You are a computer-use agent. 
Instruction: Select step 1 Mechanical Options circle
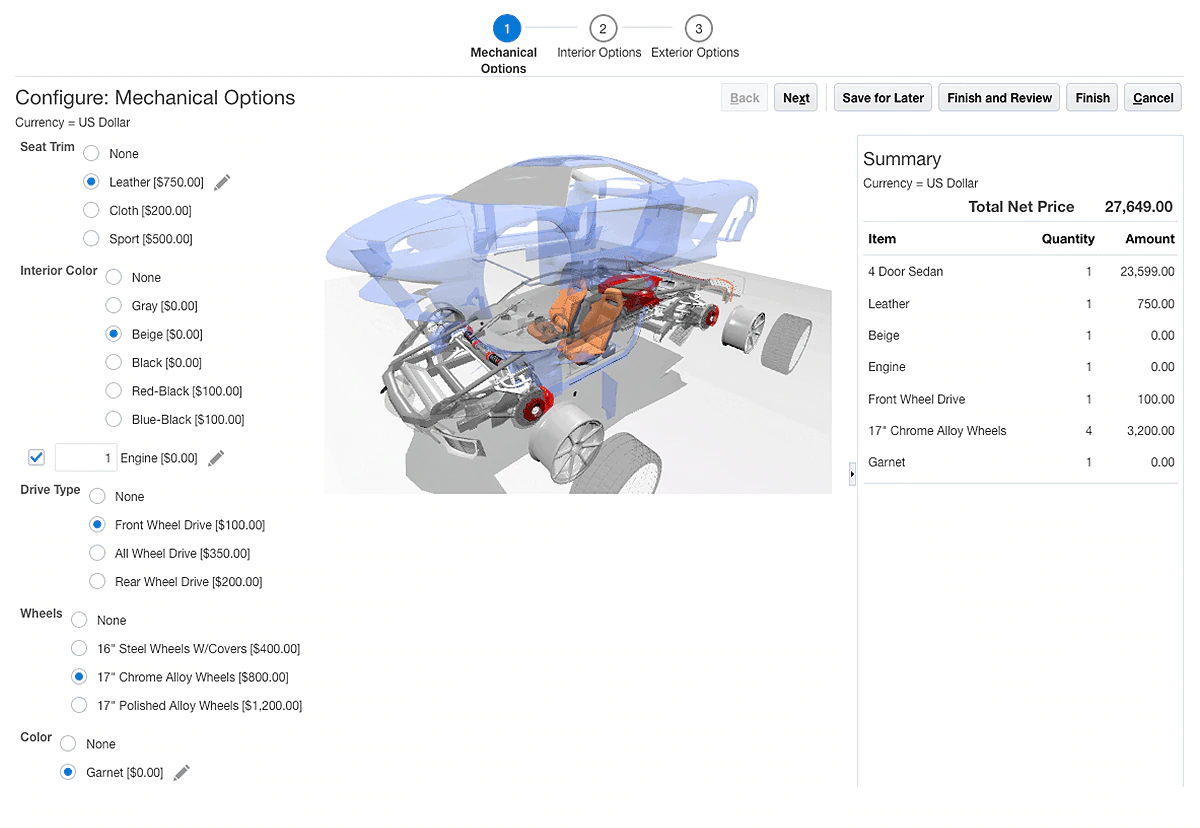click(507, 29)
